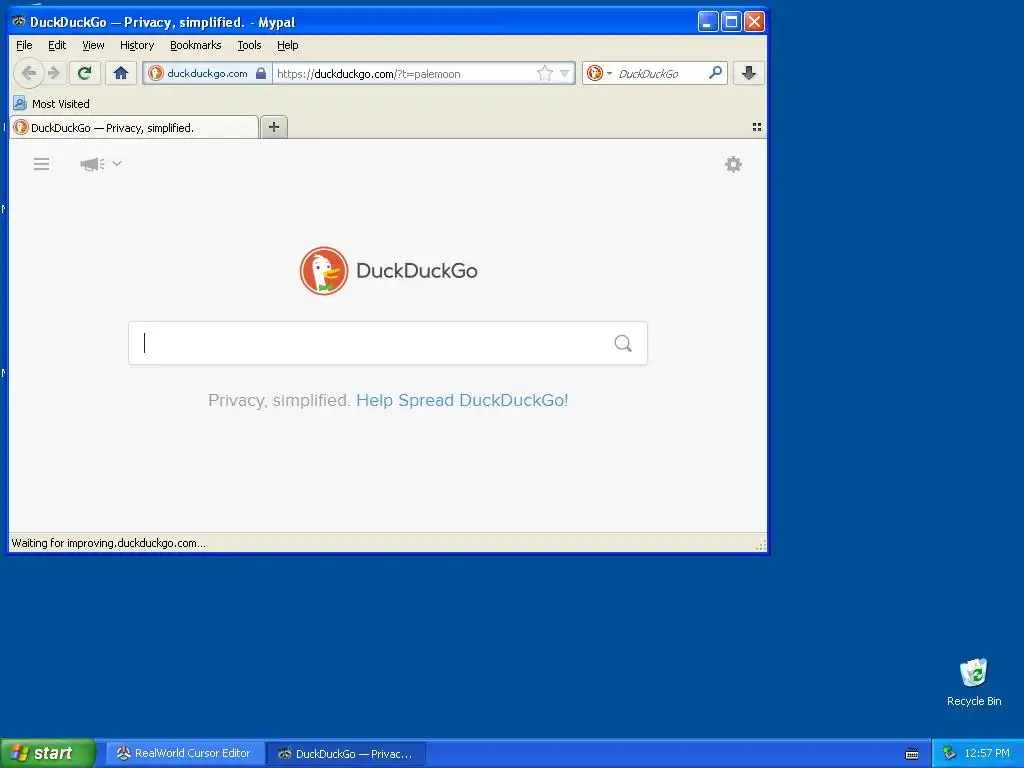The width and height of the screenshot is (1024, 768).
Task: Click the DuckDuckGo — Privac... taskbar button
Action: (346, 754)
